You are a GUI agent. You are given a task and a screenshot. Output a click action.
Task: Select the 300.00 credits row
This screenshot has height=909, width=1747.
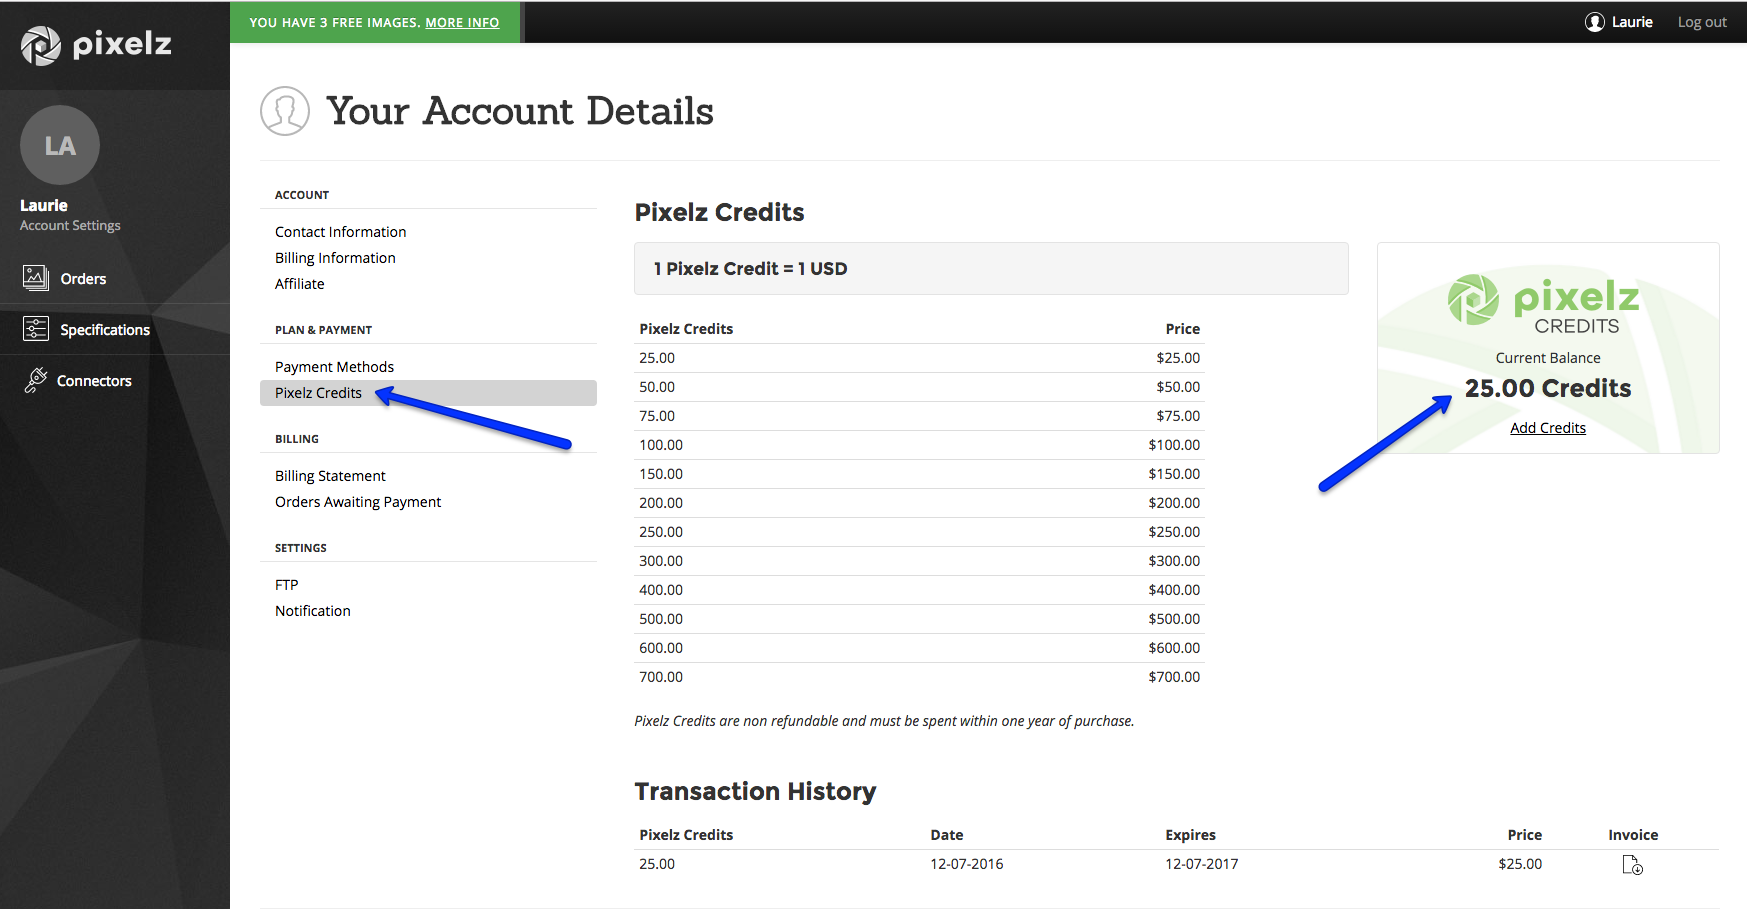(919, 561)
